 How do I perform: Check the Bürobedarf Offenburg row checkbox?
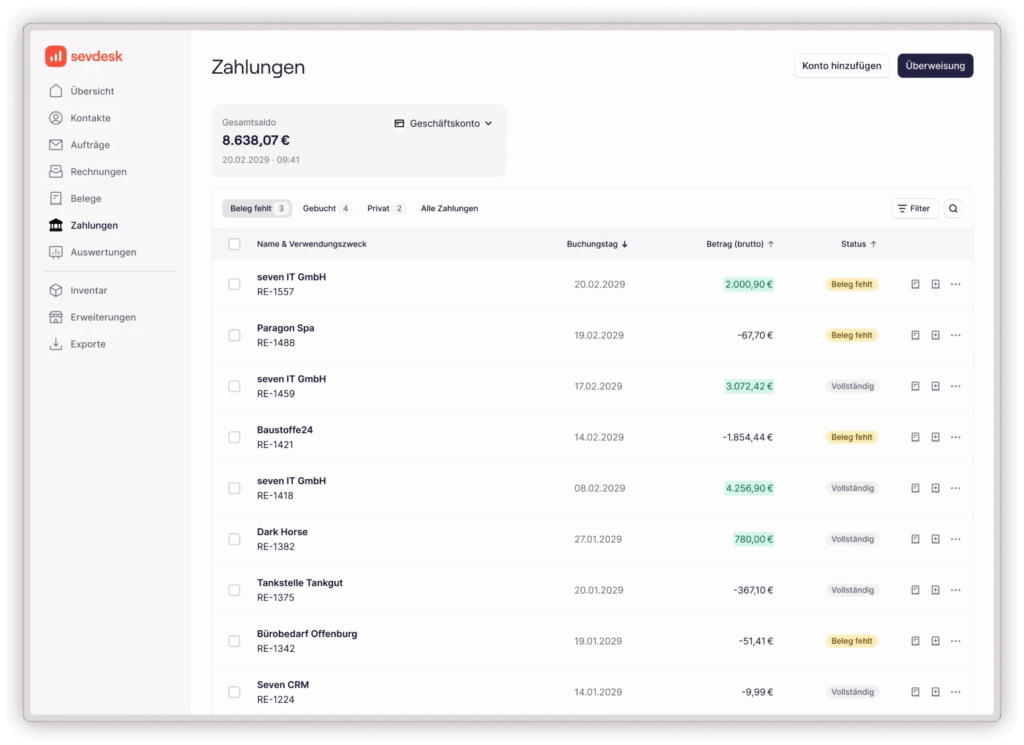click(x=234, y=642)
